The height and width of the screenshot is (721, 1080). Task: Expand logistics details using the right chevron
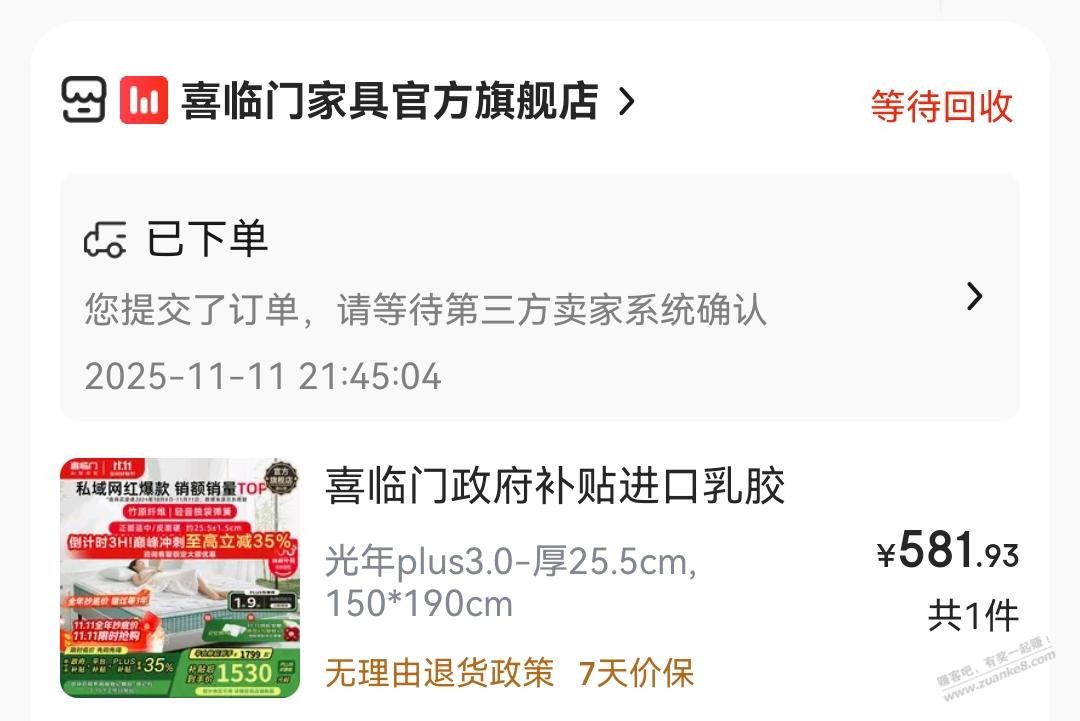tap(974, 296)
